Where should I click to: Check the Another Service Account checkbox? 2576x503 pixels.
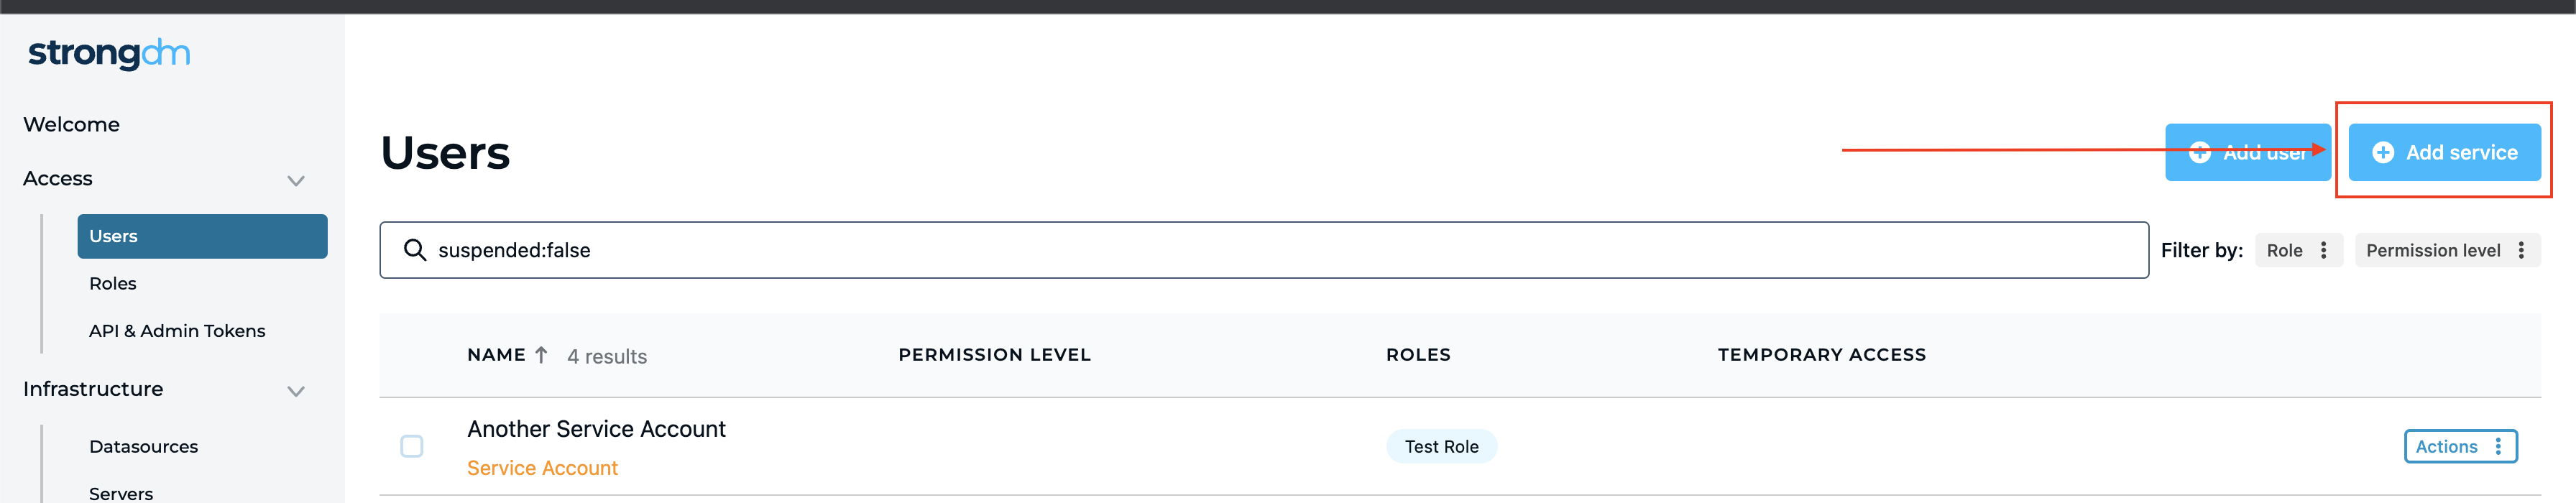[411, 446]
